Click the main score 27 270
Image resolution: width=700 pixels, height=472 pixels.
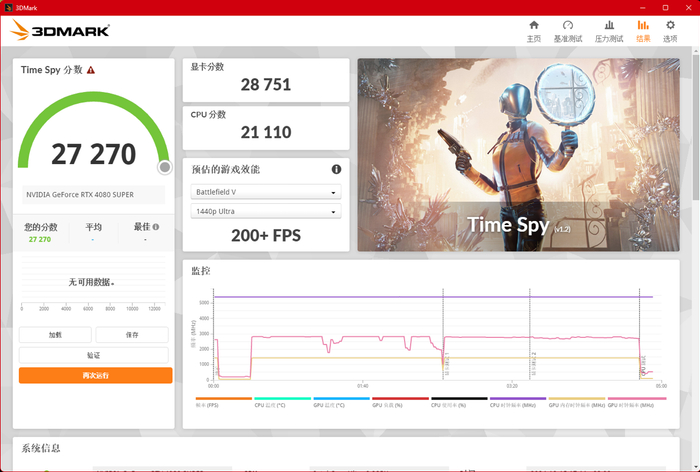coord(93,154)
